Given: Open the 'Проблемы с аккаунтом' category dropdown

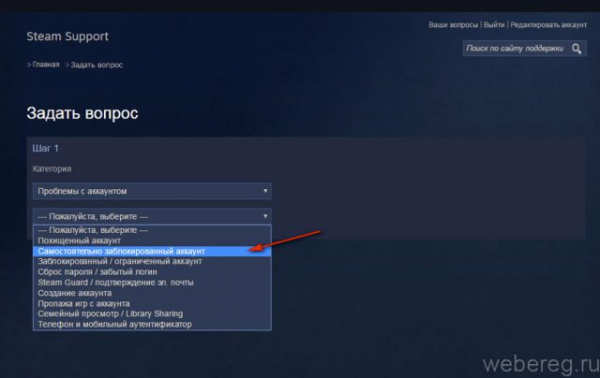Looking at the screenshot, I should point(152,191).
